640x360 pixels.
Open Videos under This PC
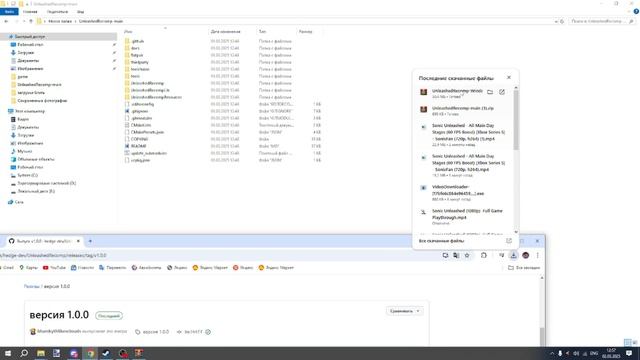[x=23, y=119]
